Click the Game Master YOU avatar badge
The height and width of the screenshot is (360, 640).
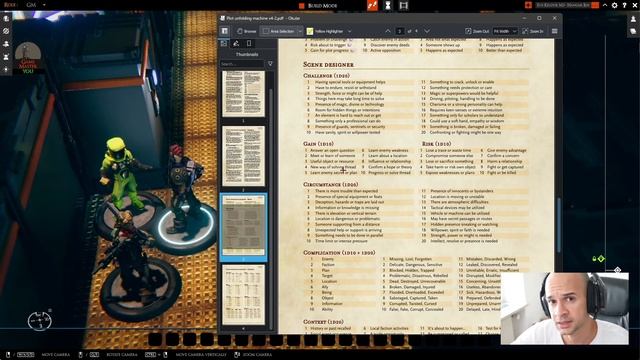pyautogui.click(x=28, y=58)
